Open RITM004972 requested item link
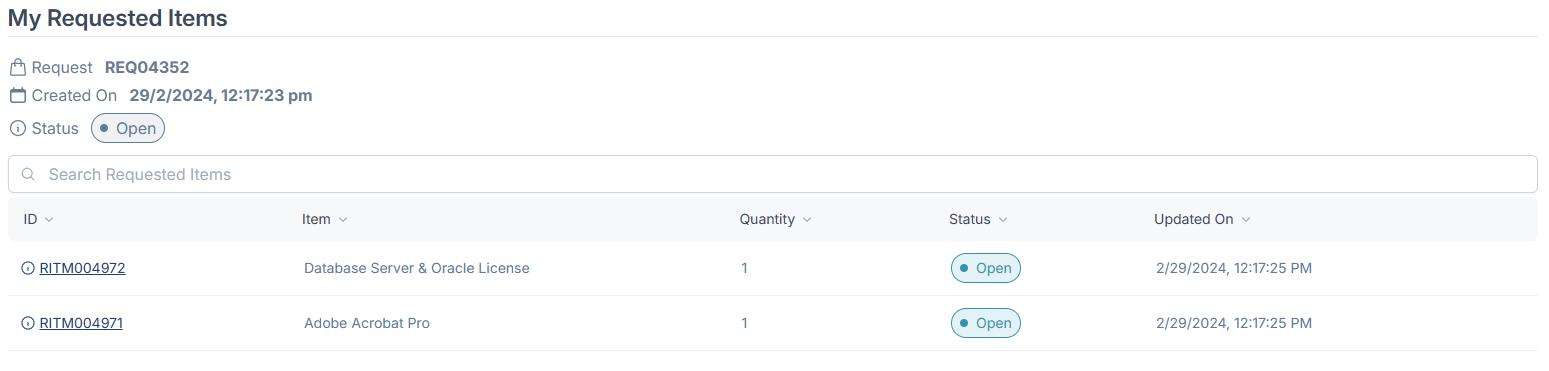 pos(82,268)
